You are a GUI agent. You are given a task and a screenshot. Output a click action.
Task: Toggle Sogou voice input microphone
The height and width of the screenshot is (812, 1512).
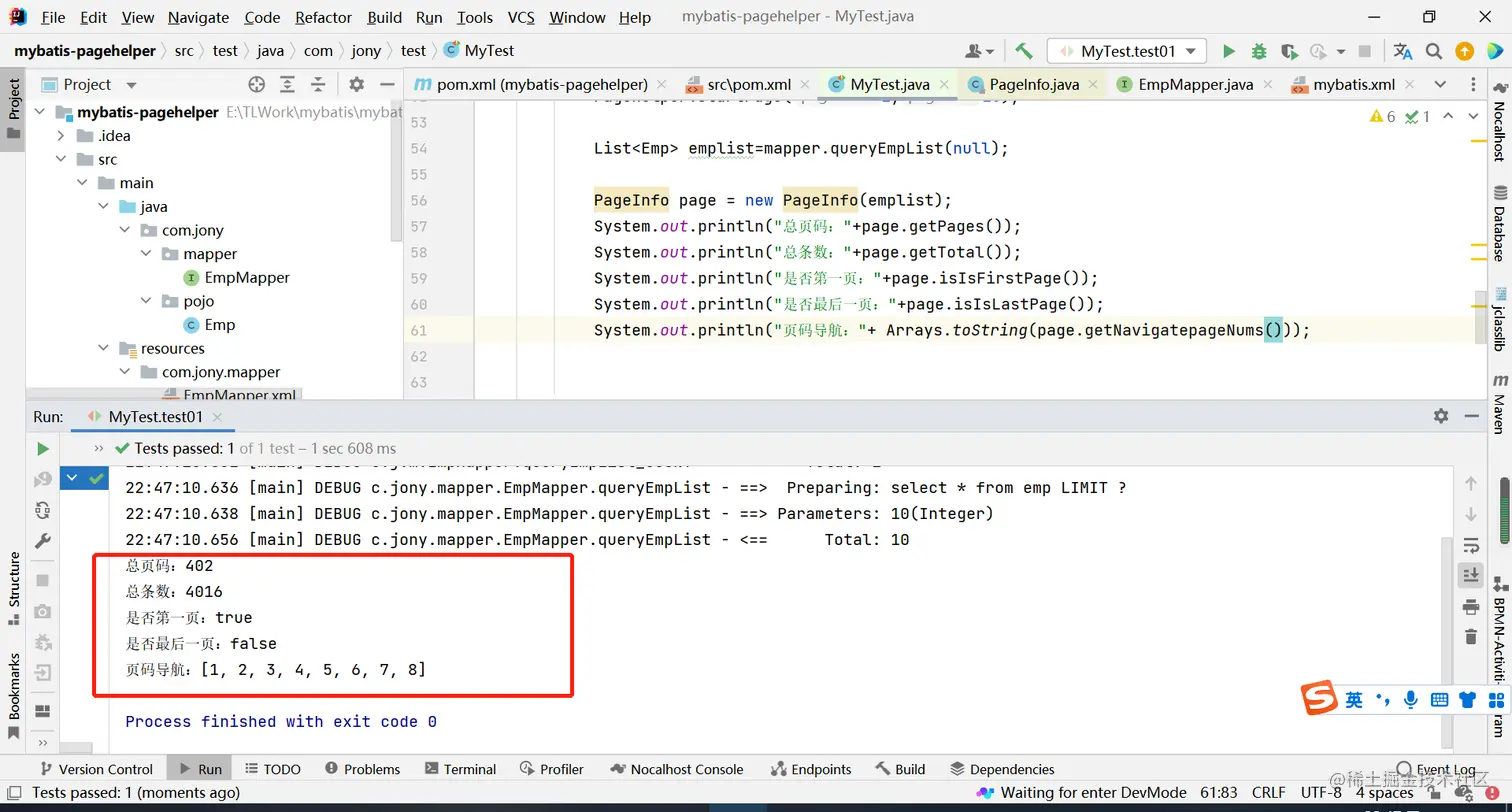coord(1411,700)
